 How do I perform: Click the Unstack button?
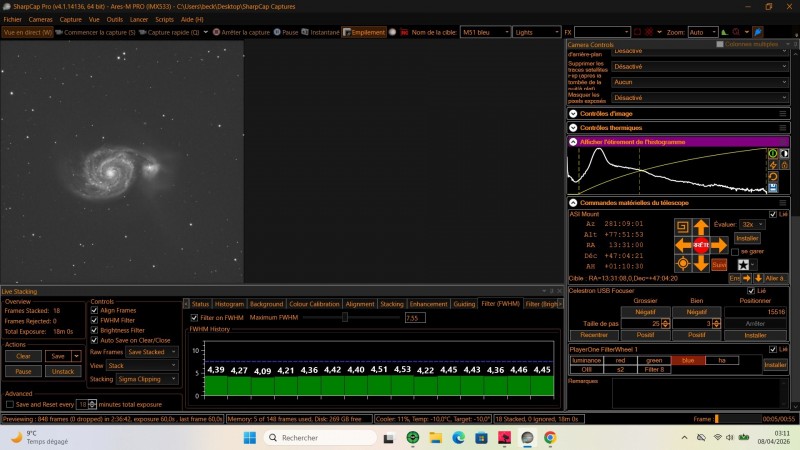[x=63, y=371]
